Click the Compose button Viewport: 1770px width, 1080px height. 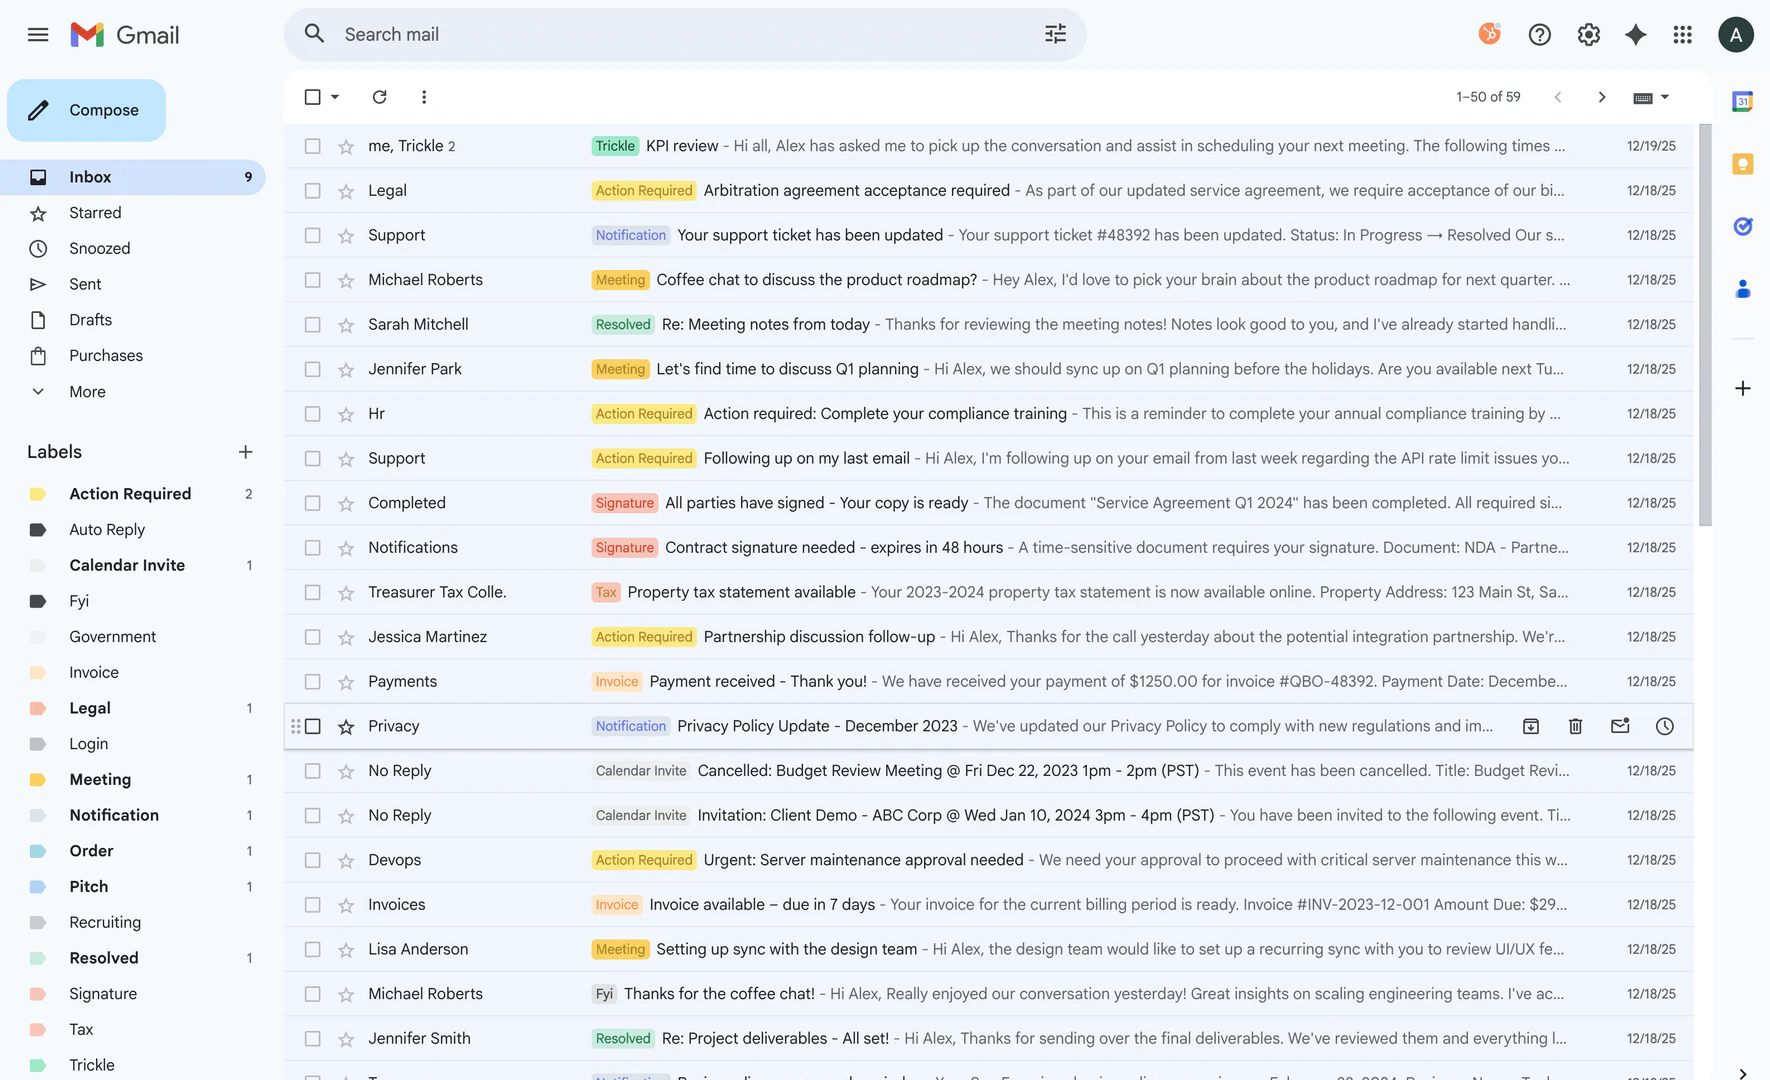click(86, 110)
